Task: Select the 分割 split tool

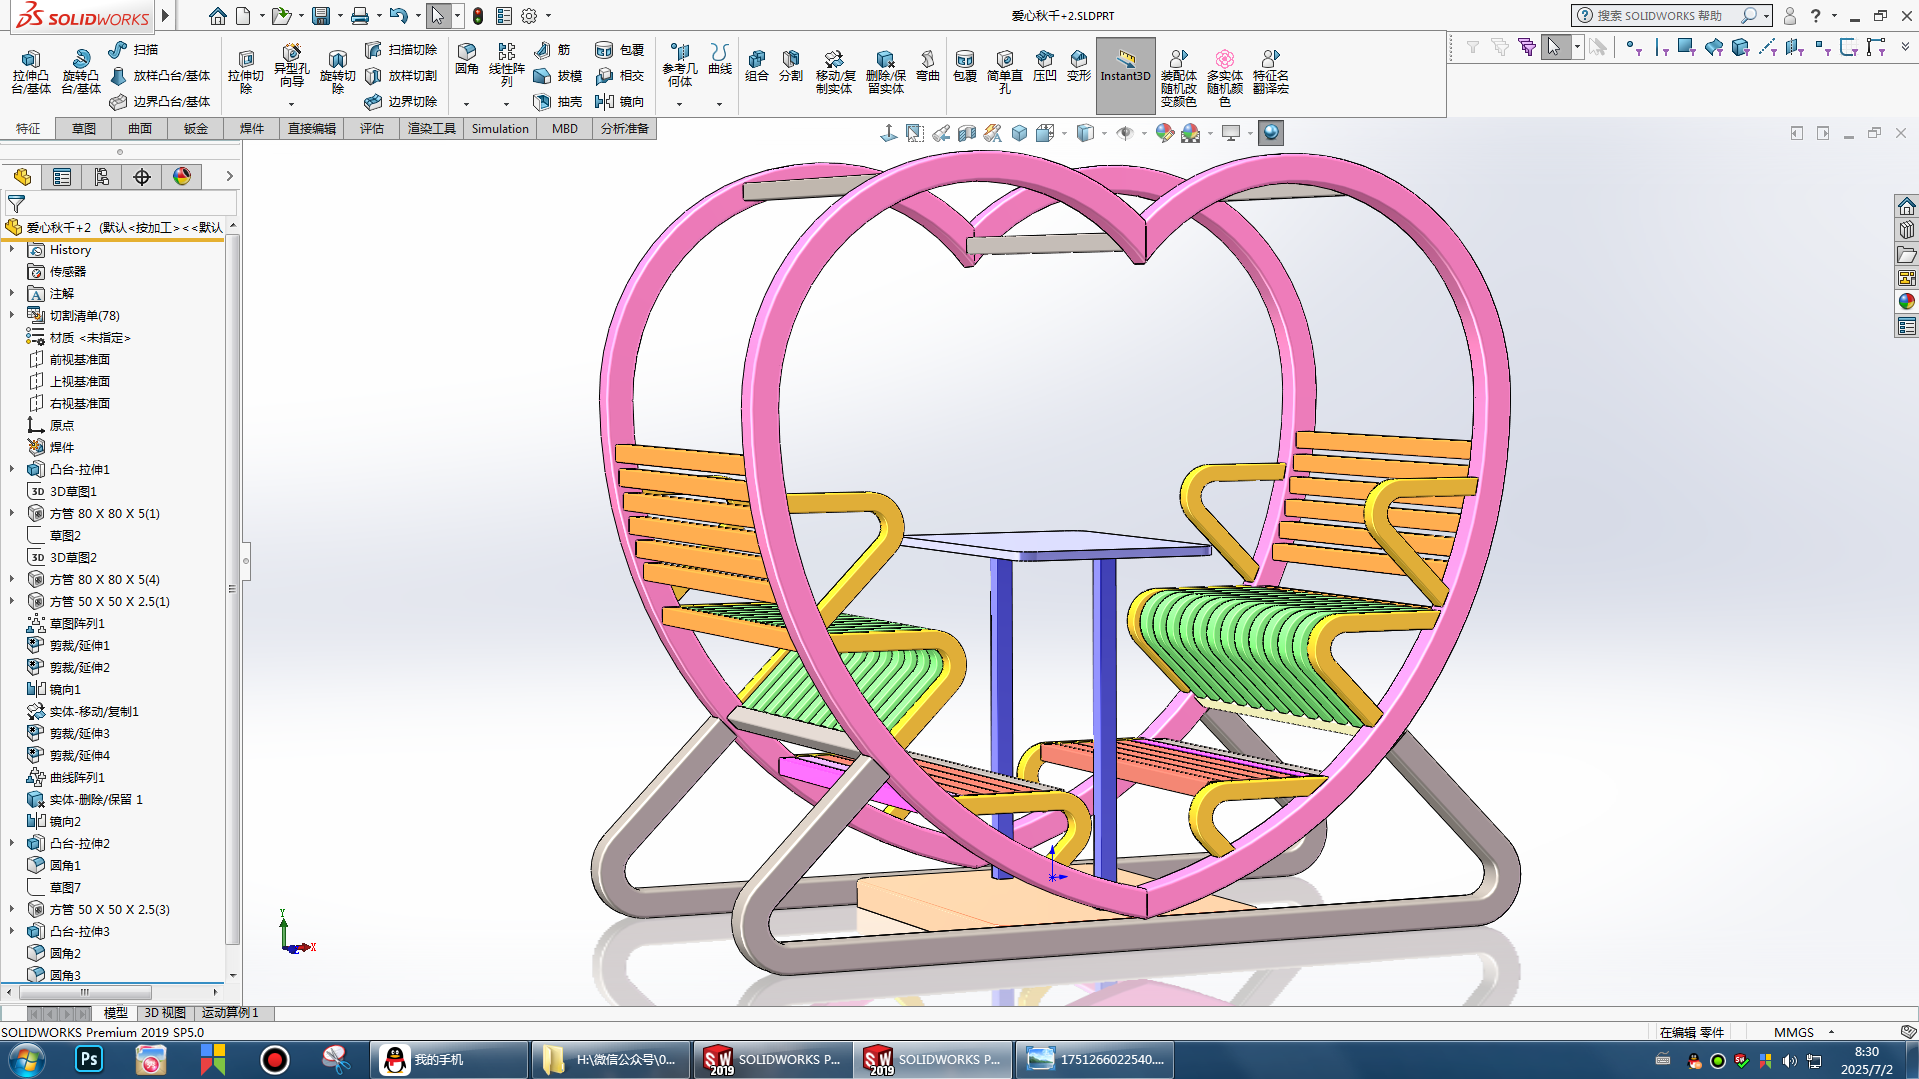Action: [x=791, y=66]
